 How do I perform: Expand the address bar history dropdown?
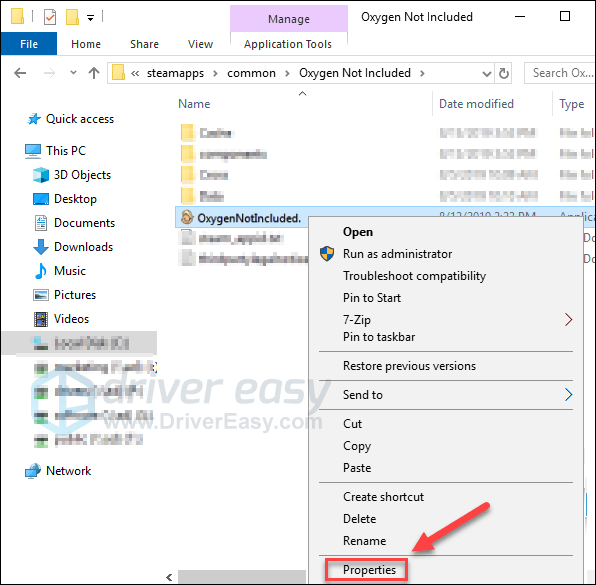pyautogui.click(x=487, y=73)
